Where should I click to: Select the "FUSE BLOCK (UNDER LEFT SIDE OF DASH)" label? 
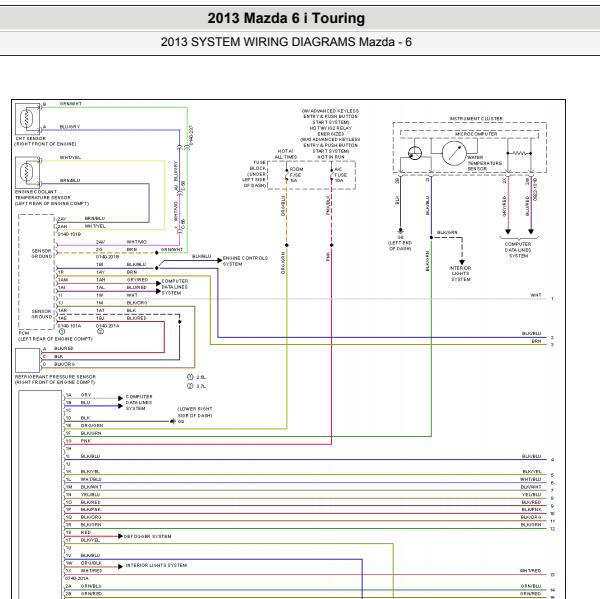(254, 174)
